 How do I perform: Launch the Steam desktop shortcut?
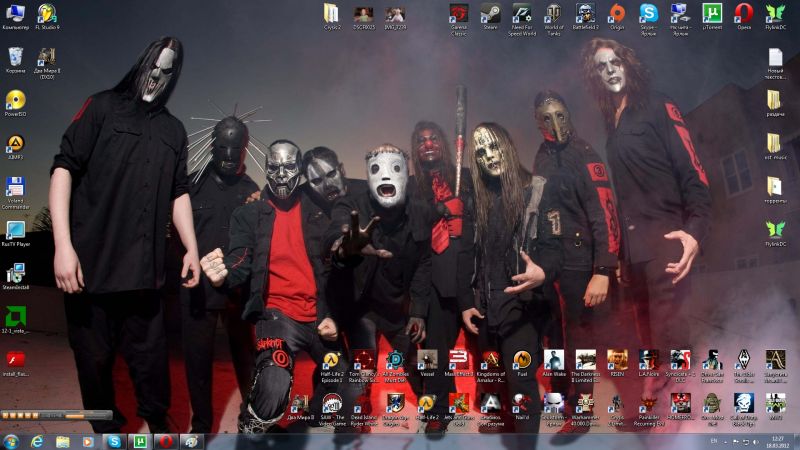[490, 16]
